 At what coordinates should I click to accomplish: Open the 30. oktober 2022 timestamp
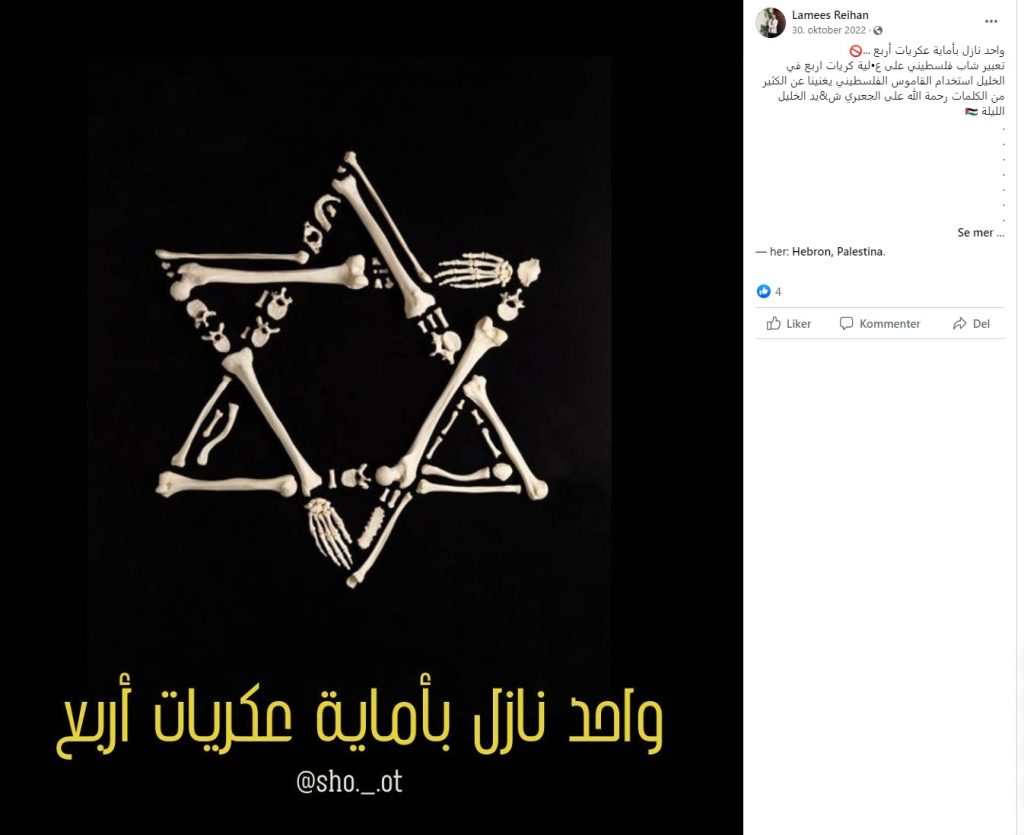[829, 30]
